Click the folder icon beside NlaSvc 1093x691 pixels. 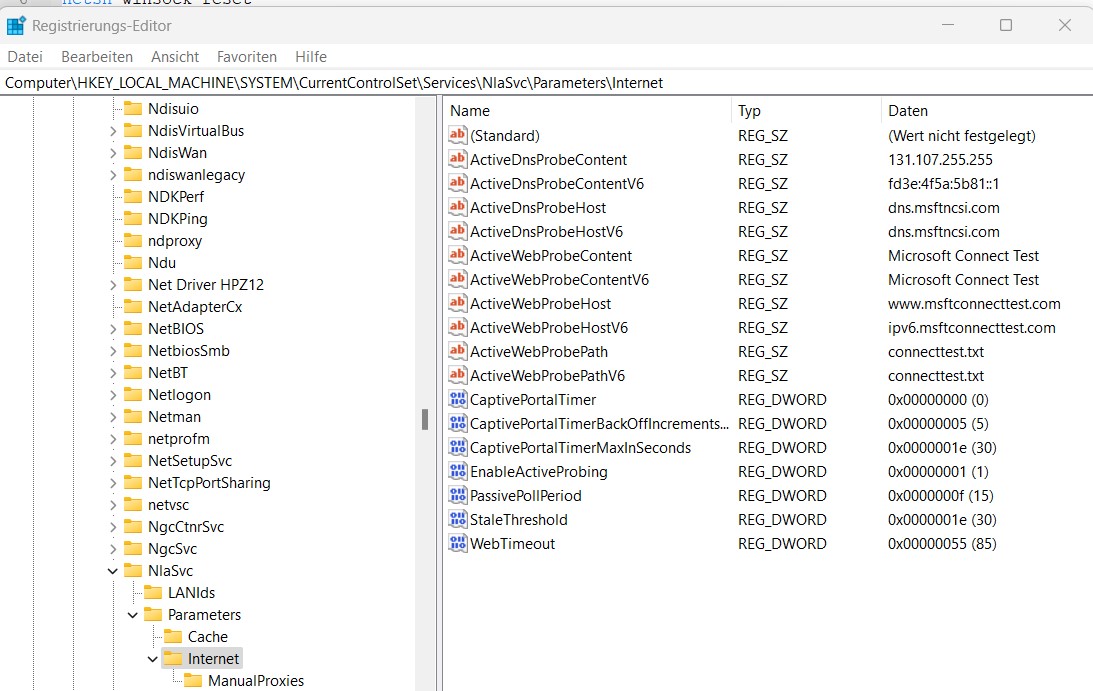coord(132,570)
